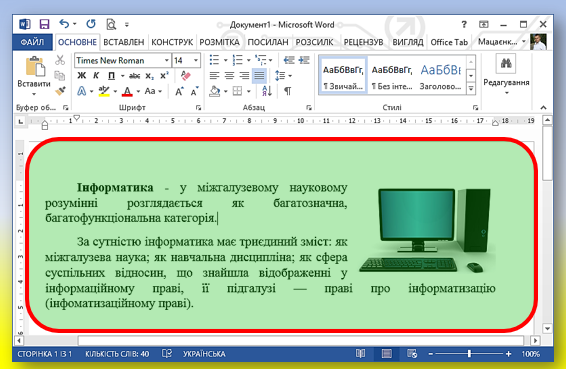The image size is (566, 369).
Task: Align paragraph text to the left
Action: (x=214, y=75)
